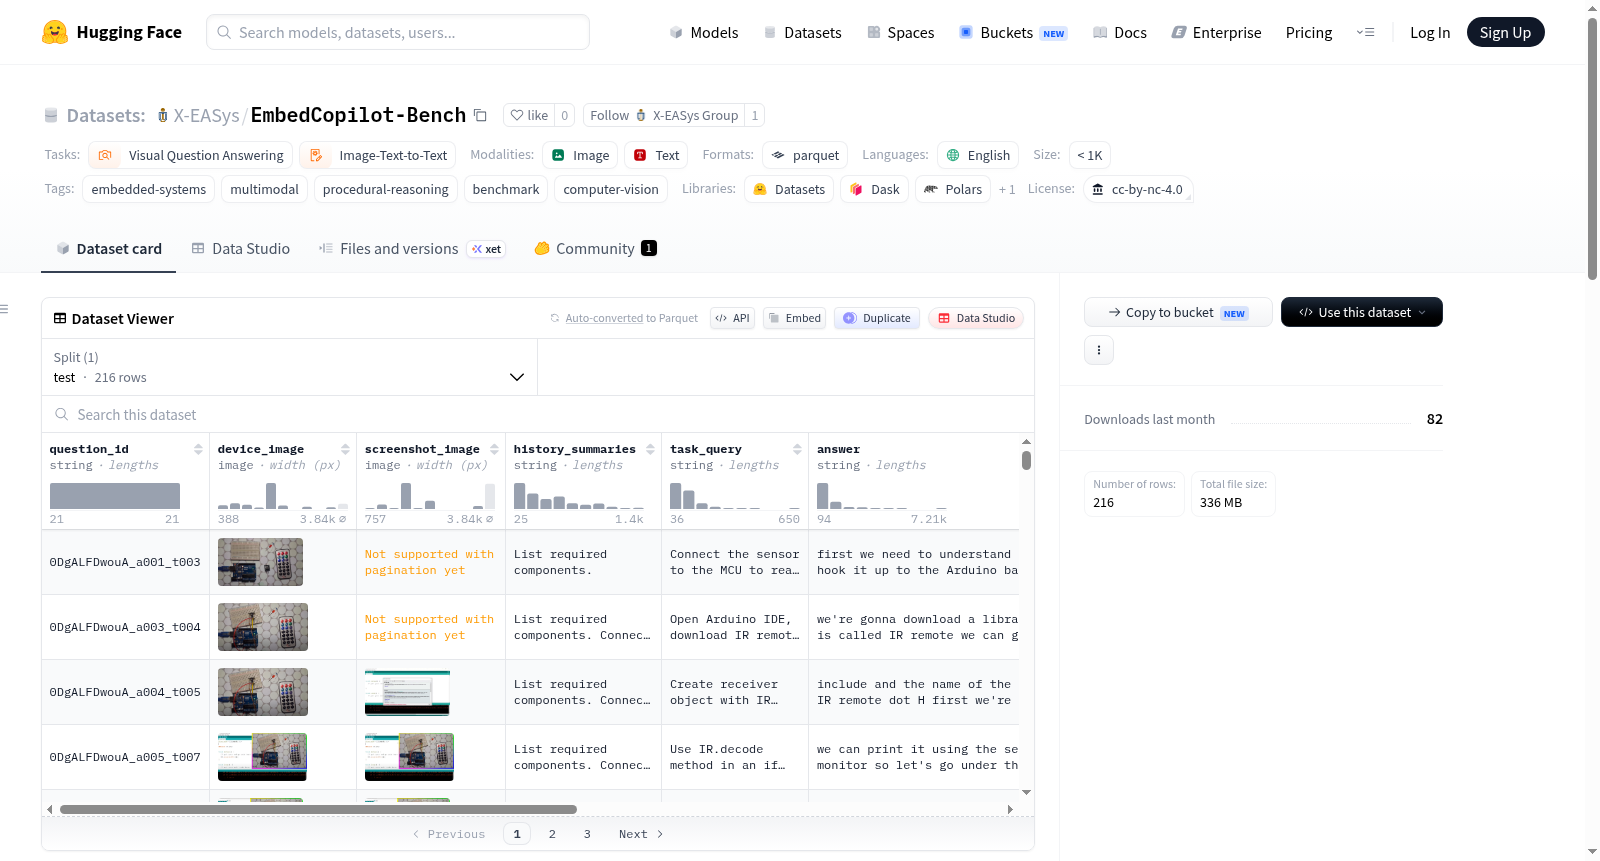
Task: Sort by the device_image column sort icon
Action: [x=345, y=449]
